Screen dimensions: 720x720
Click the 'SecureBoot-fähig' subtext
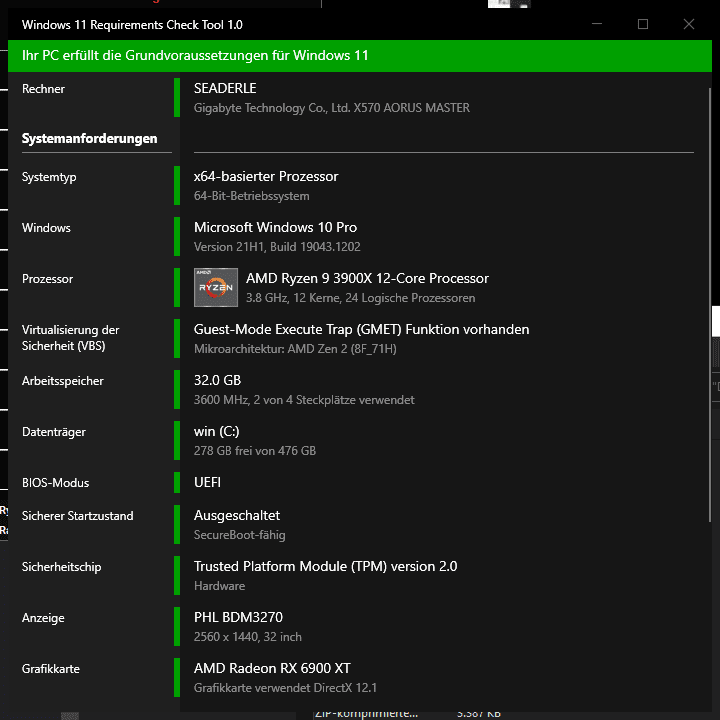pos(239,535)
